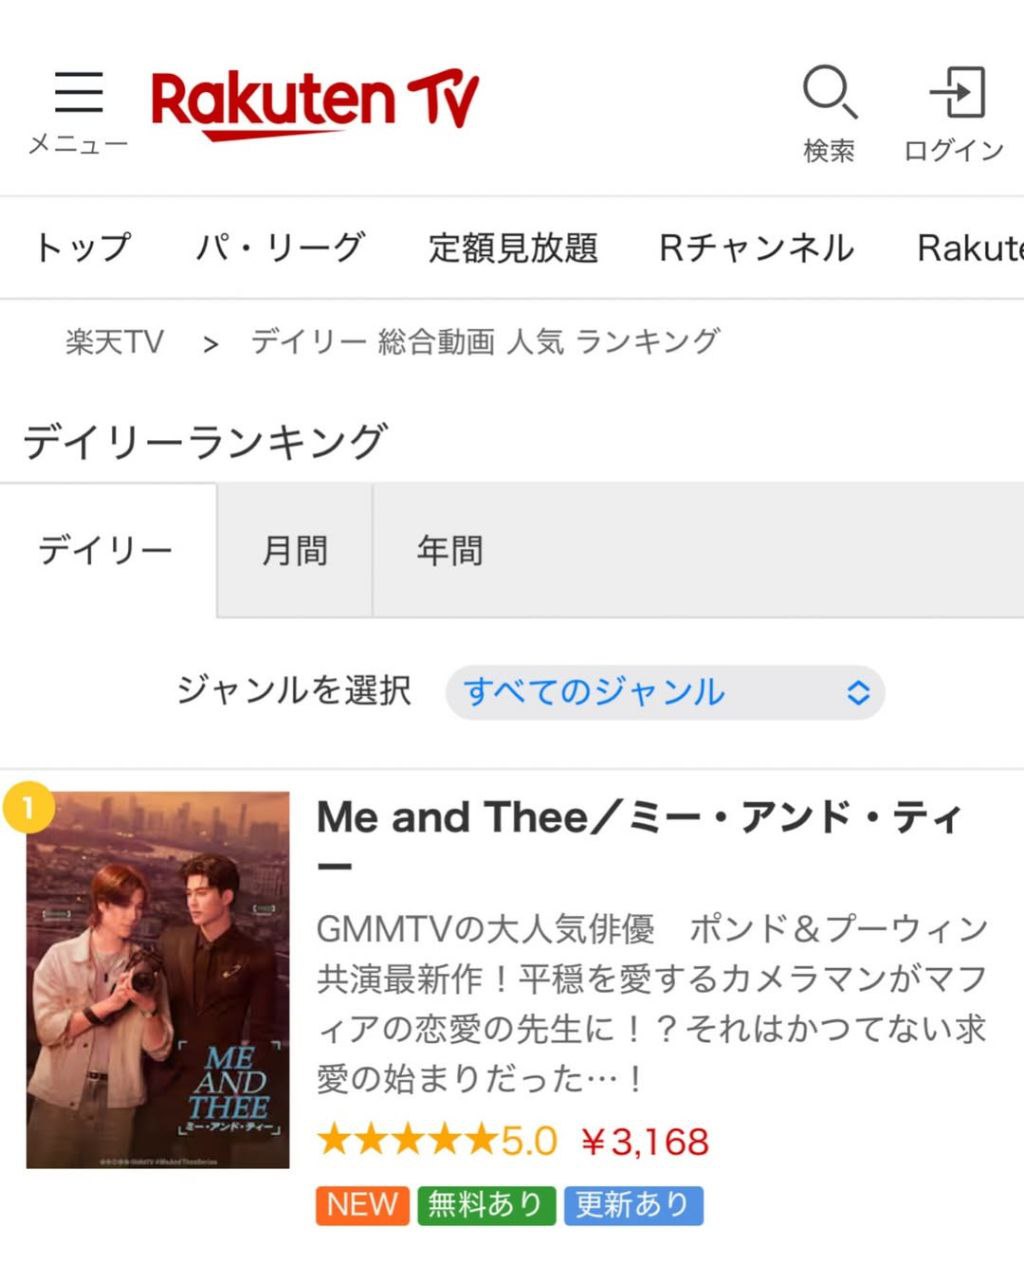This screenshot has height=1280, width=1024.
Task: Click the orange NEW badge
Action: coord(362,1205)
